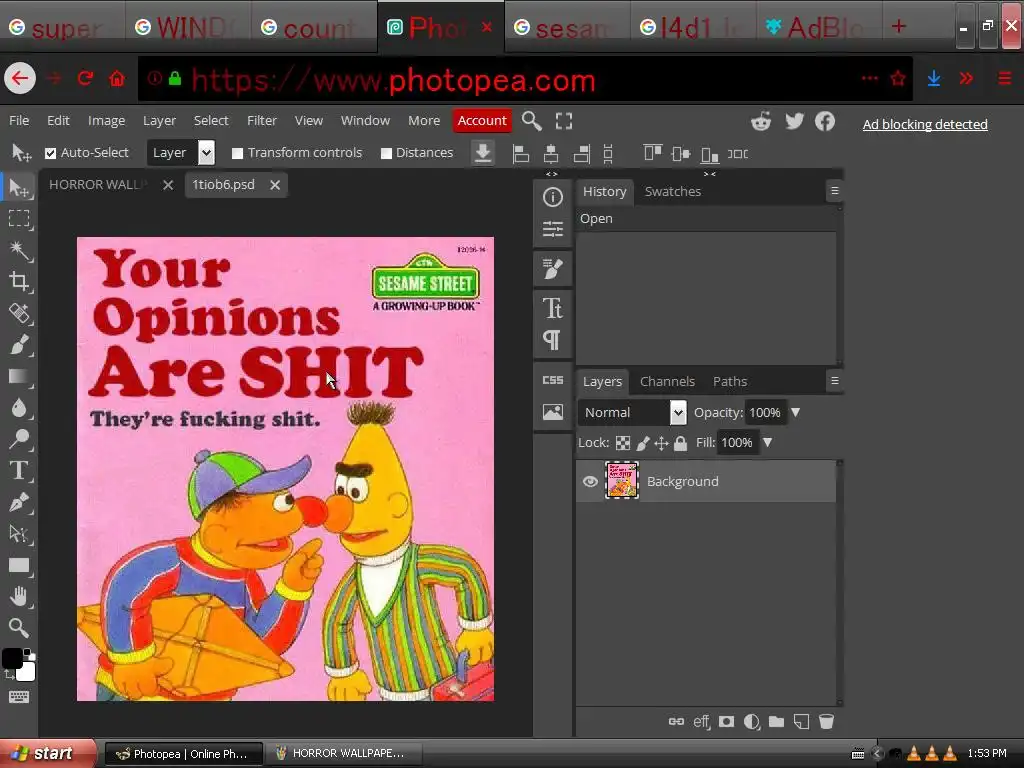Enable Distances checkbox
Viewport: 1024px width, 768px height.
click(x=386, y=153)
